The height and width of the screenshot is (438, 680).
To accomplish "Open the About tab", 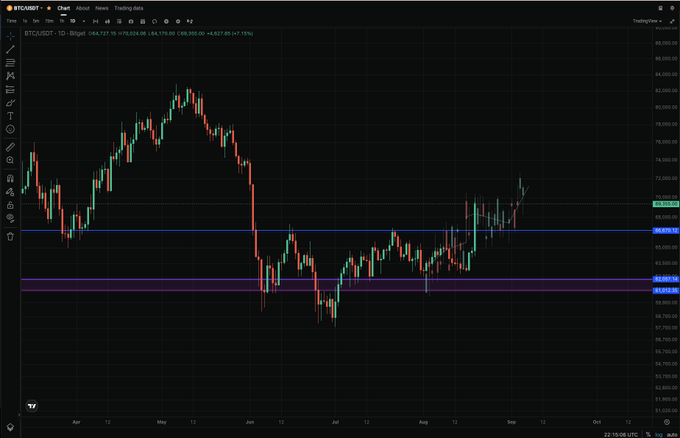I will pos(82,8).
